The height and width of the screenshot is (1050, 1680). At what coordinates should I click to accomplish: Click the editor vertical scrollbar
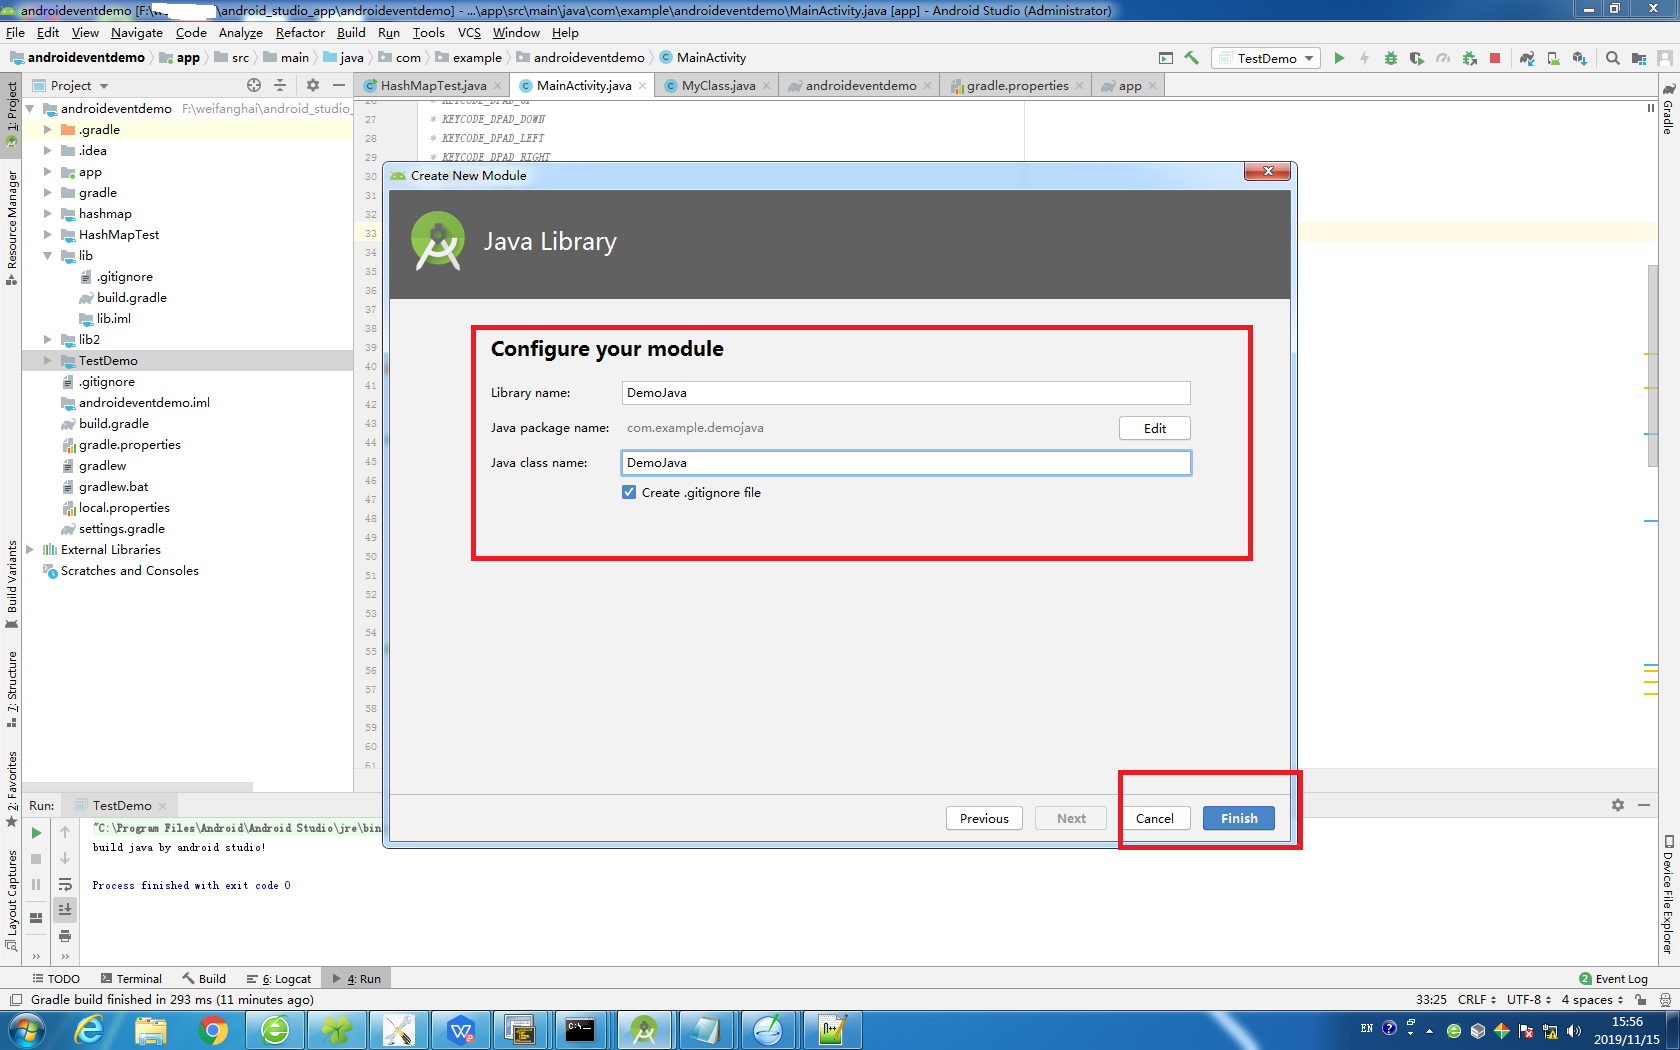tap(1652, 365)
